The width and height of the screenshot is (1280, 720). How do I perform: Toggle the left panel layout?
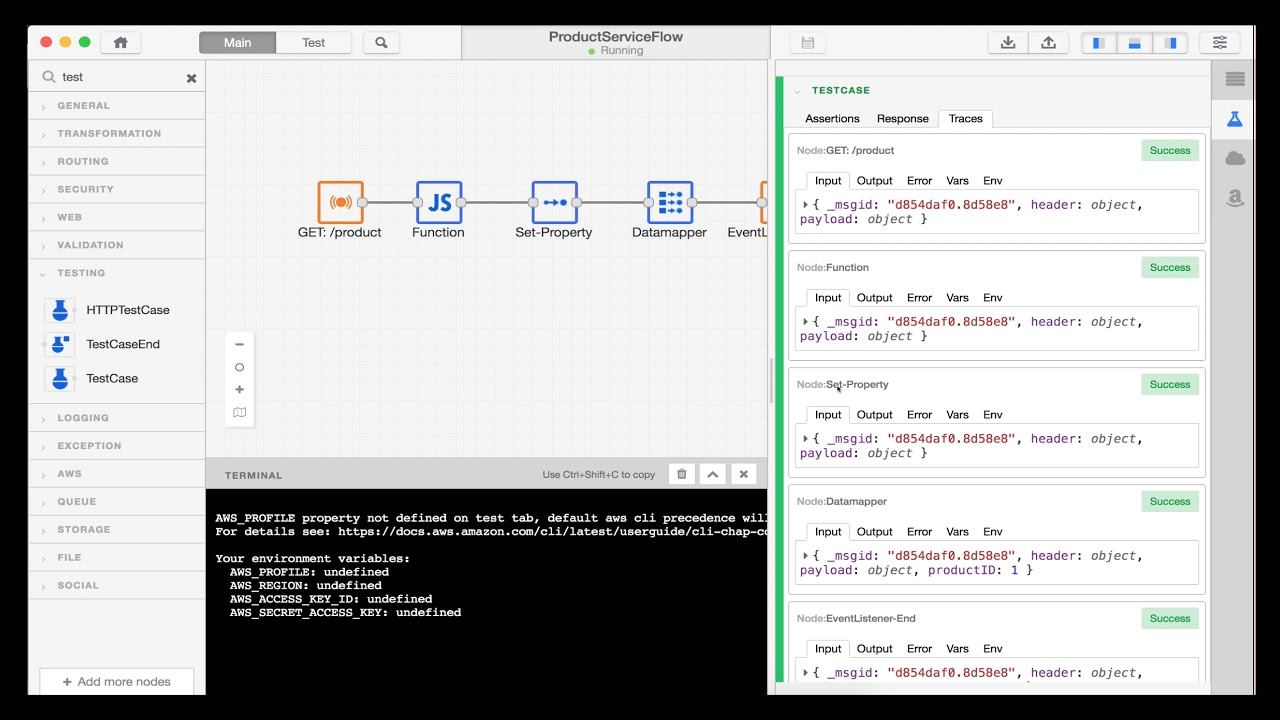1099,43
